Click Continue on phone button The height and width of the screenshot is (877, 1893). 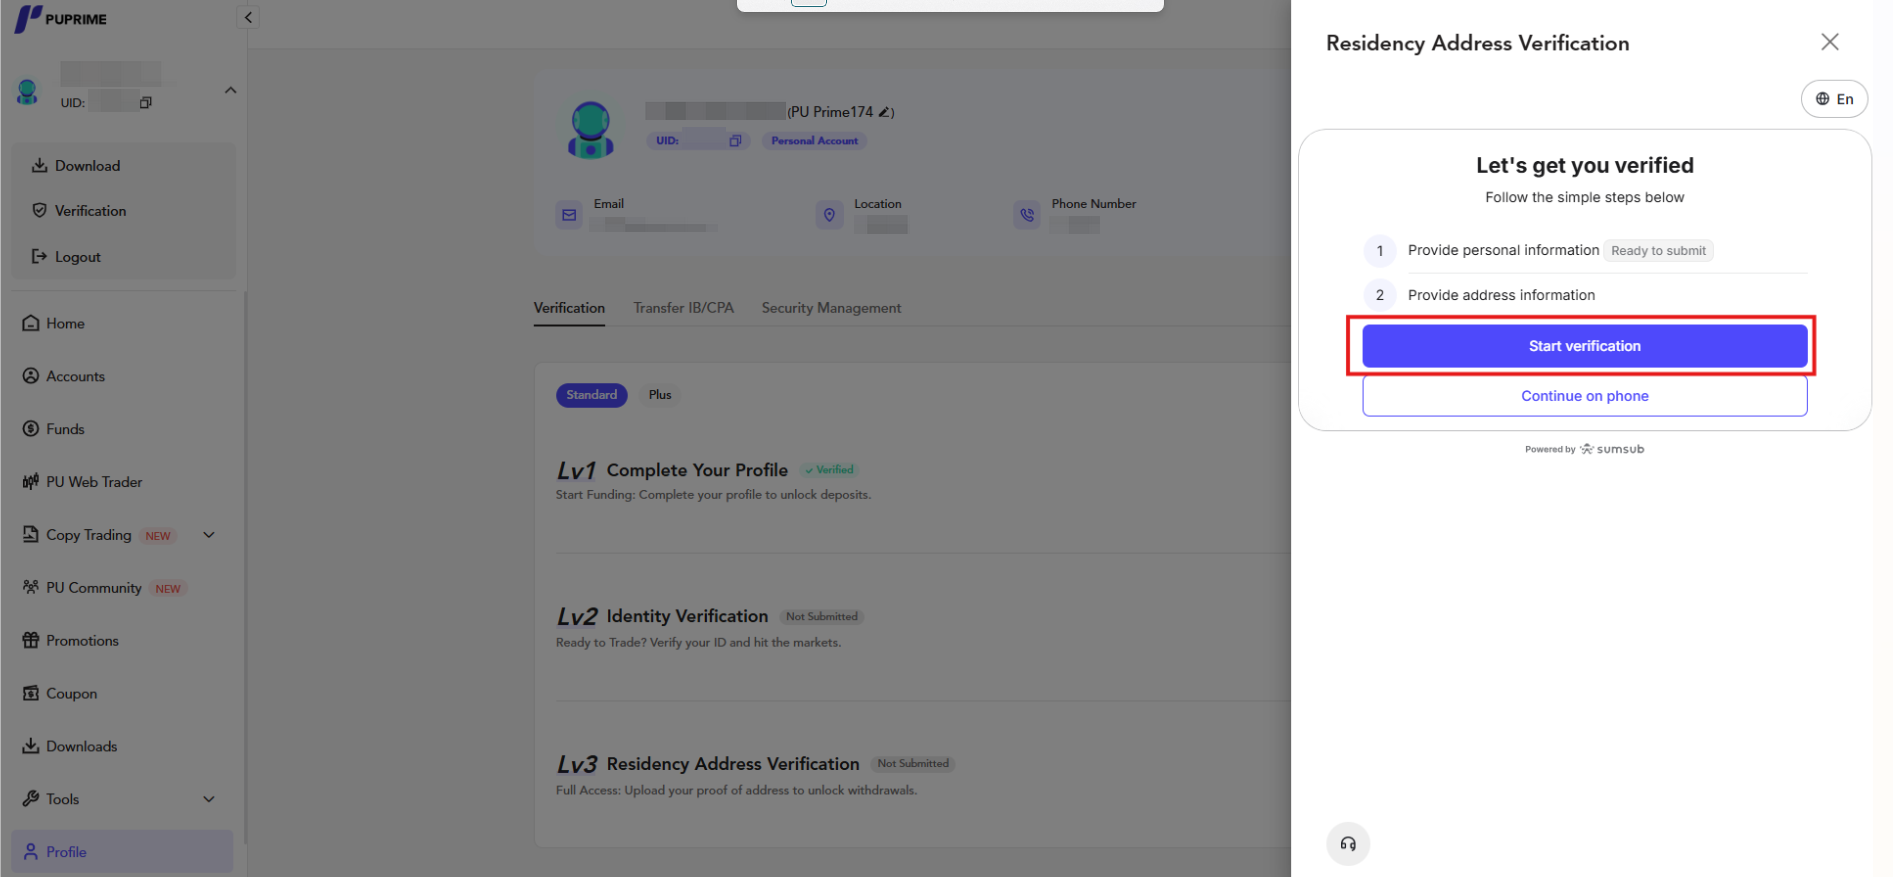coord(1584,396)
